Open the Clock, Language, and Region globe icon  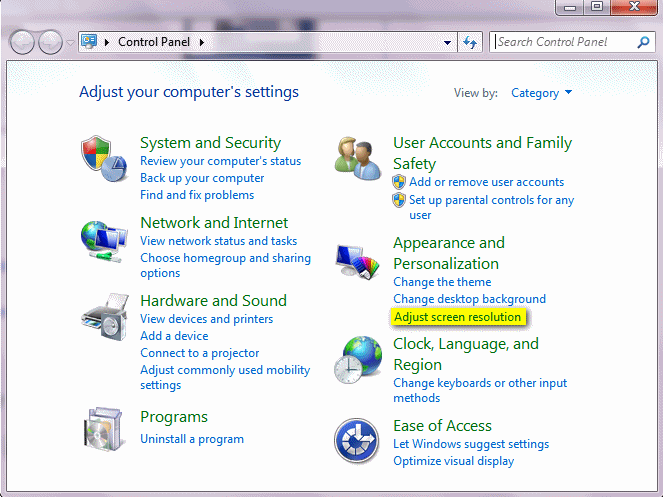(x=358, y=360)
